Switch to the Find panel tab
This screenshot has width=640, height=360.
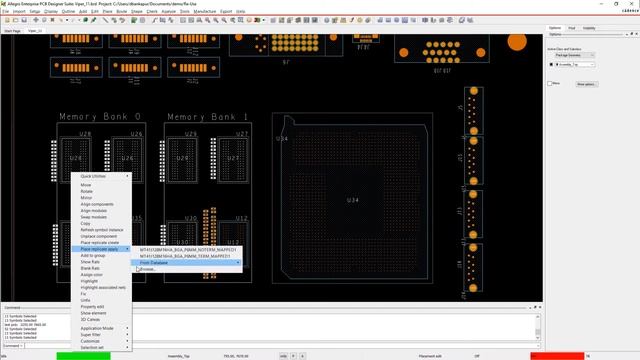point(571,28)
